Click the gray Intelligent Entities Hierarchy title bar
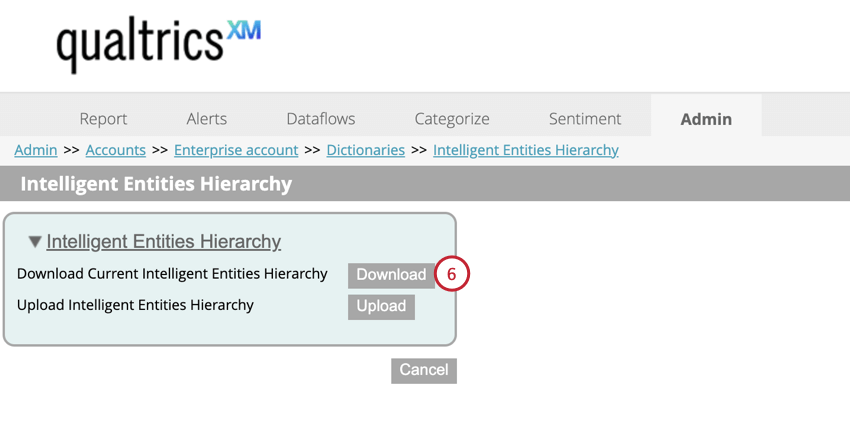850x425 pixels. [425, 184]
